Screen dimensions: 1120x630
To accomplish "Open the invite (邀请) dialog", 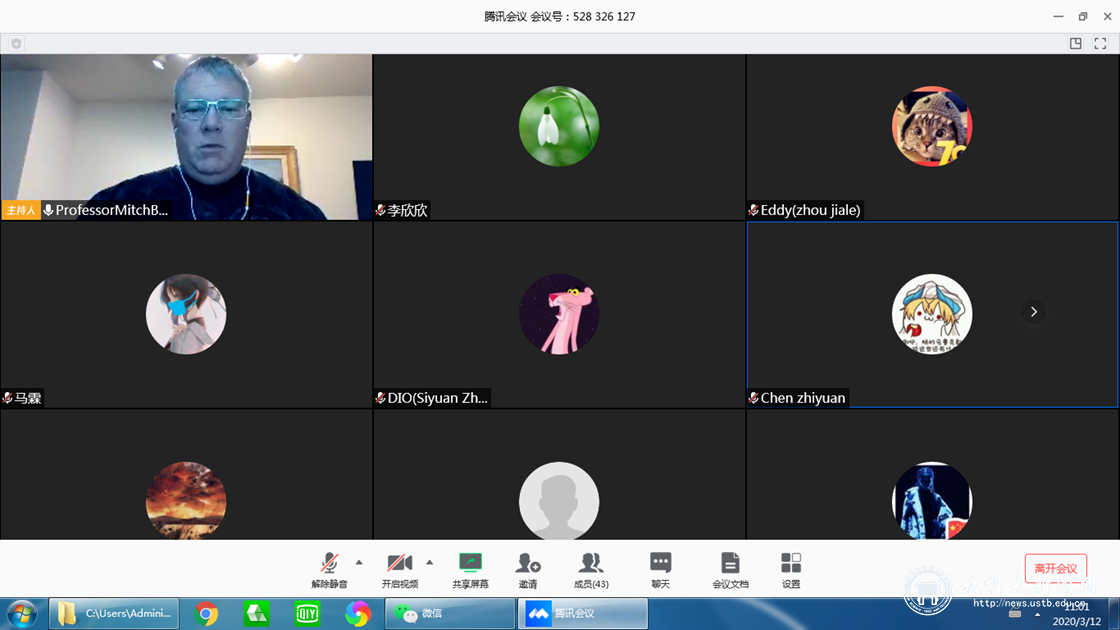I will point(528,570).
